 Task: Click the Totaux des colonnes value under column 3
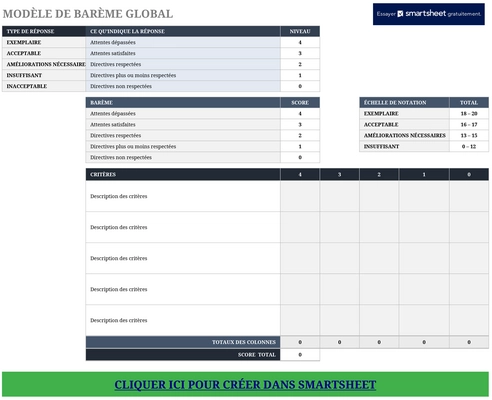point(340,342)
